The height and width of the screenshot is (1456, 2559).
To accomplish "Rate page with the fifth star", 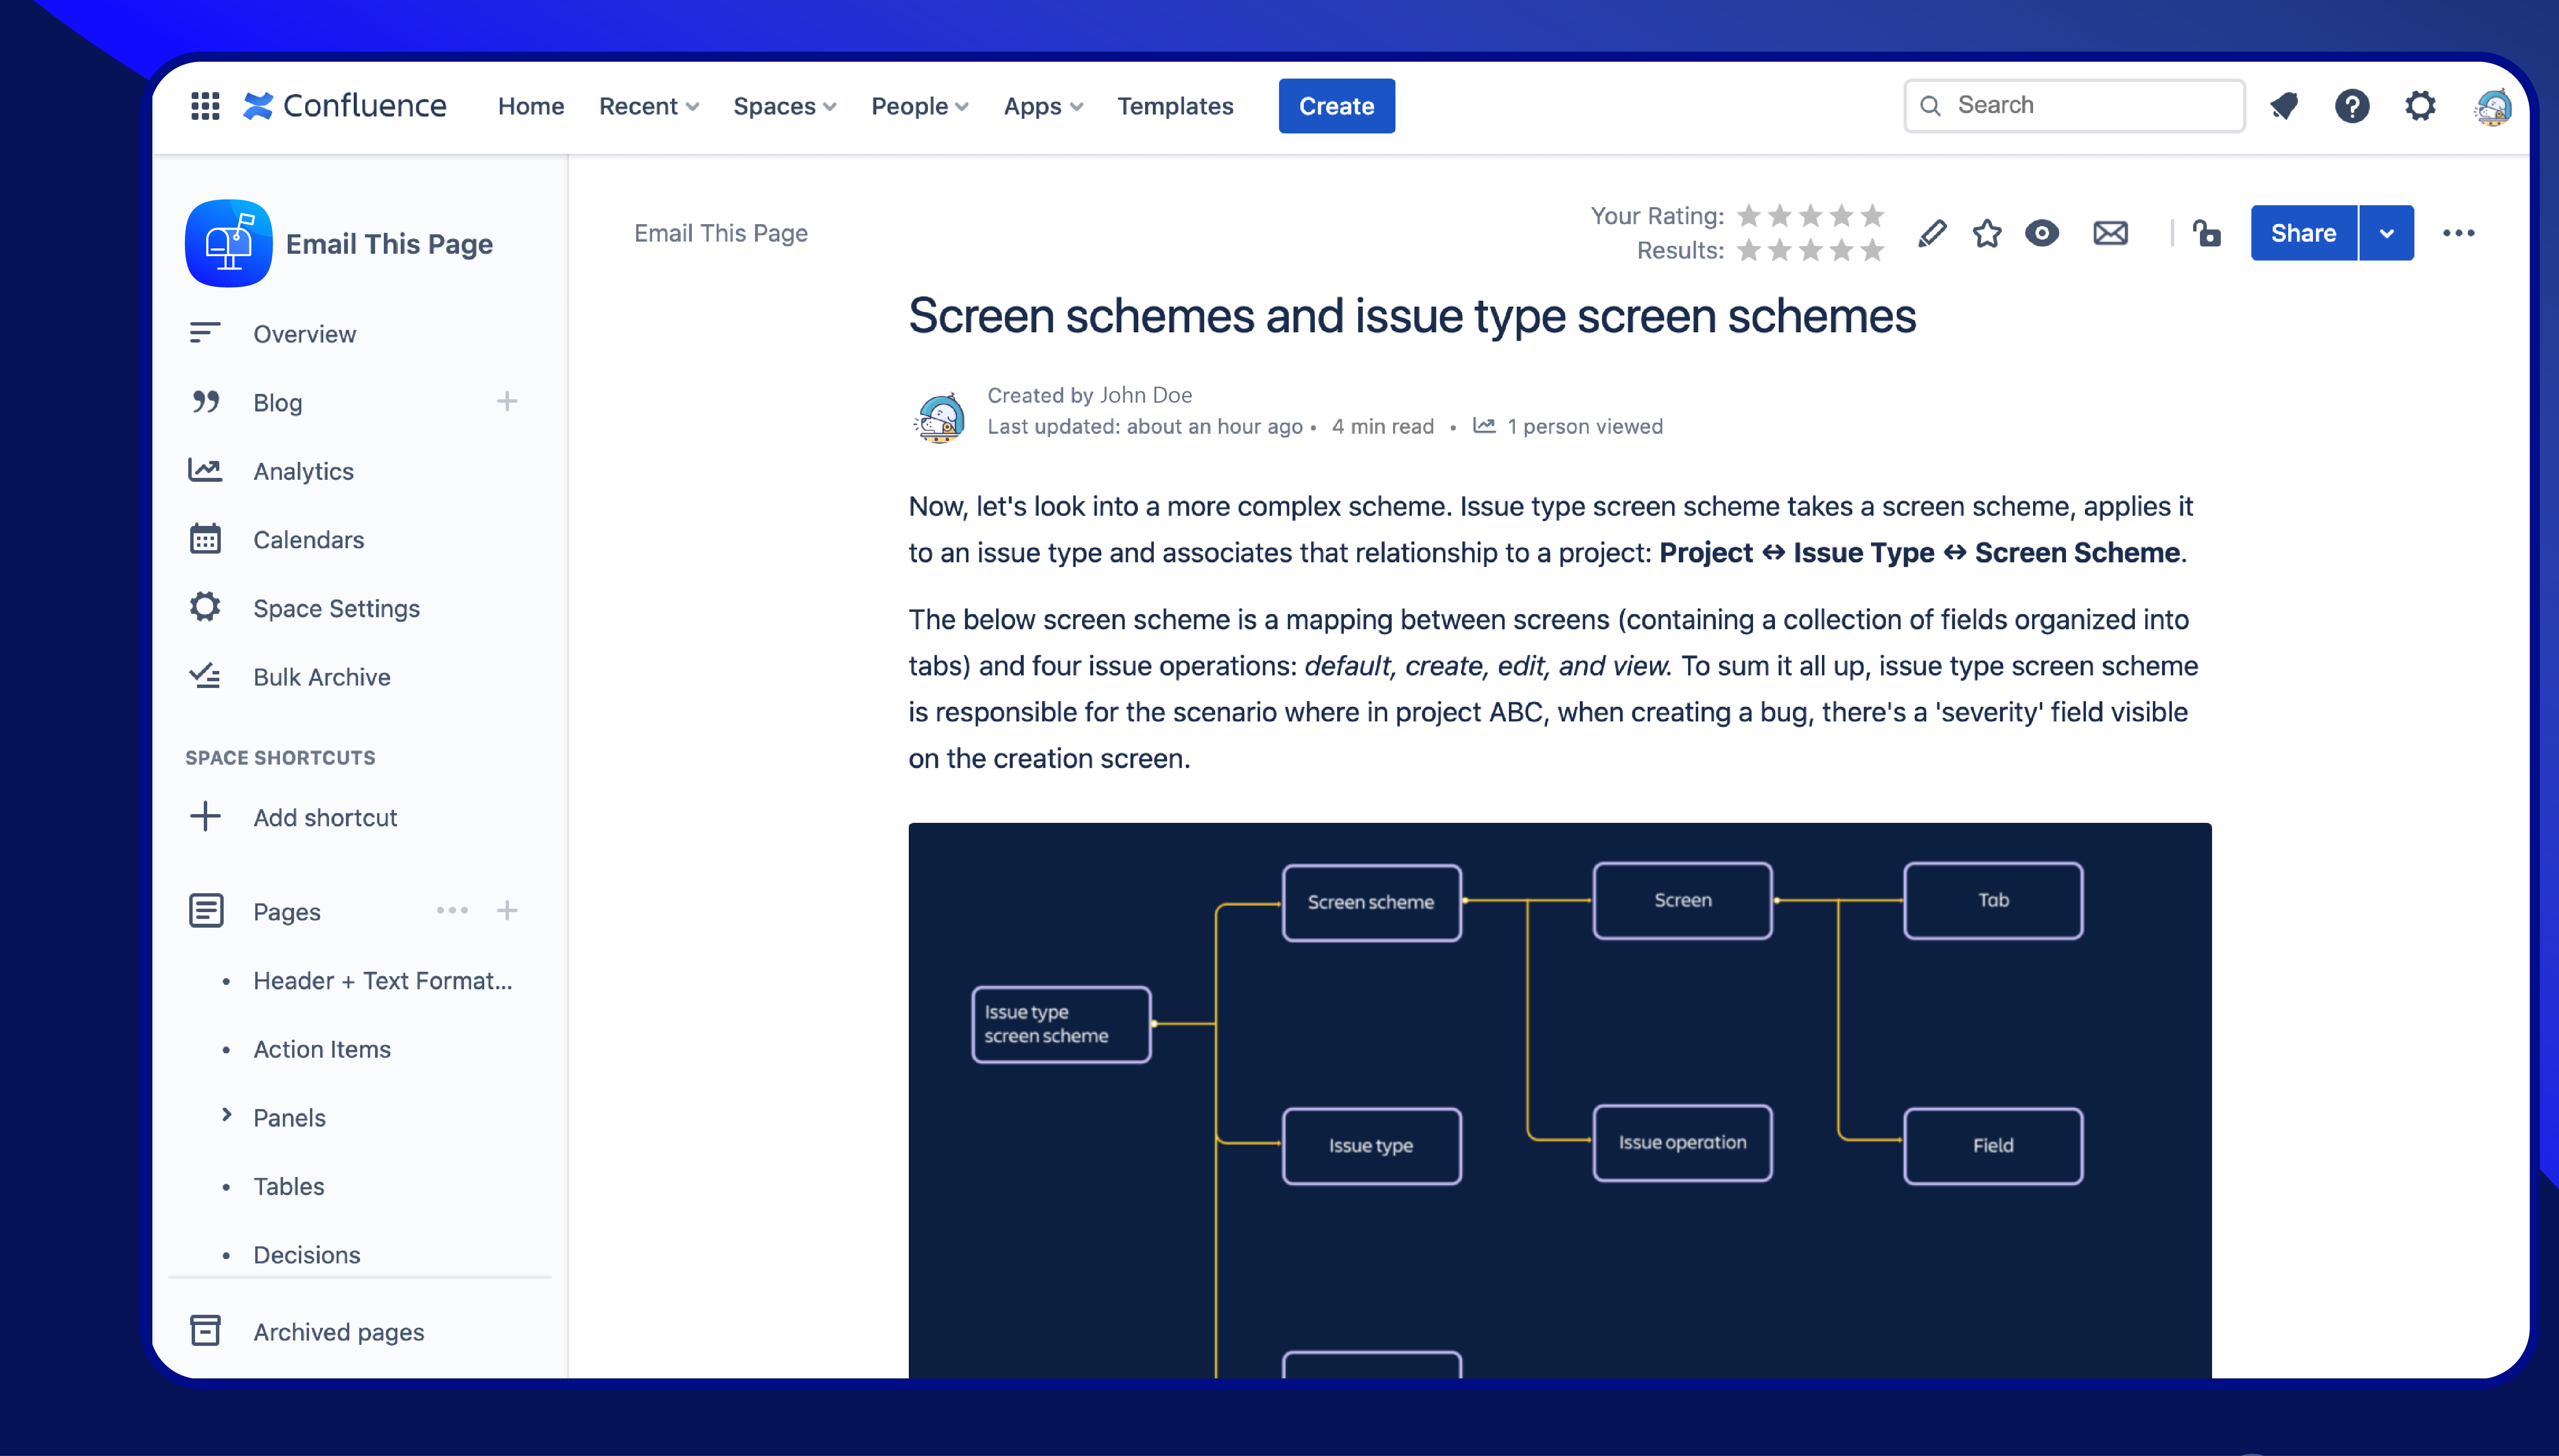I will point(1873,216).
